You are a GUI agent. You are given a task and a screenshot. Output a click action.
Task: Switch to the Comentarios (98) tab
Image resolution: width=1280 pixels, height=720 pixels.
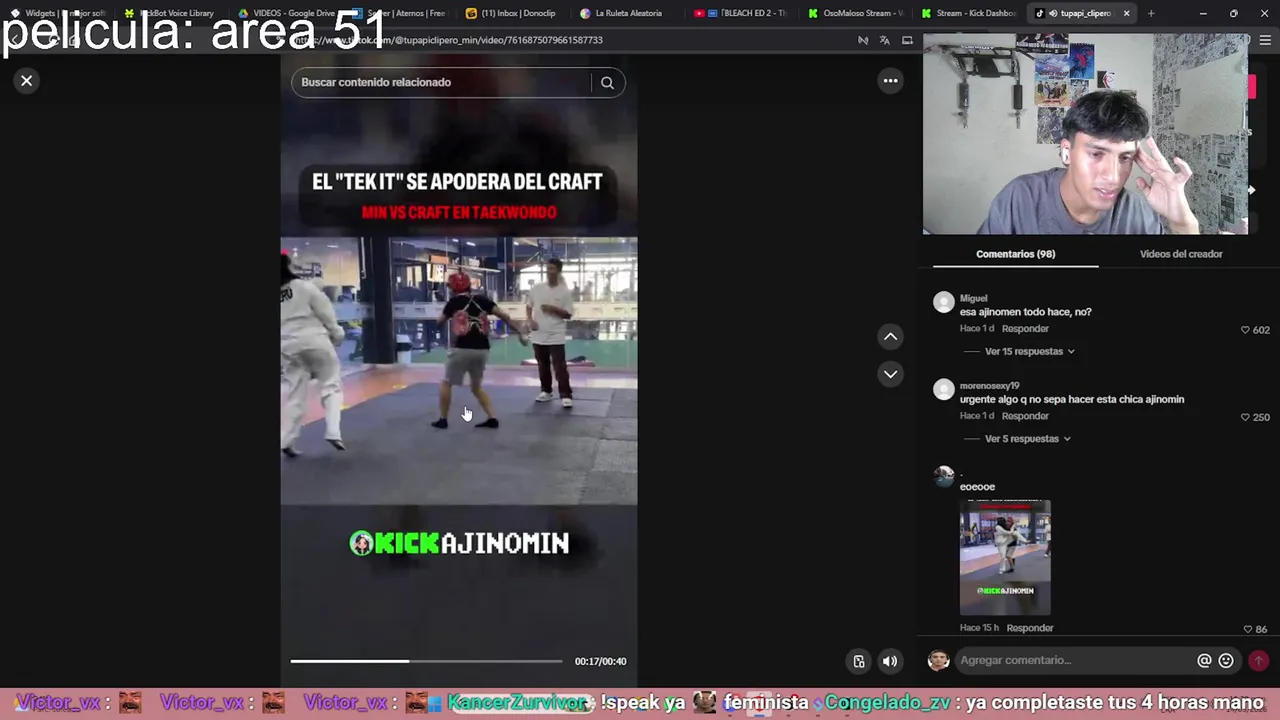1015,254
